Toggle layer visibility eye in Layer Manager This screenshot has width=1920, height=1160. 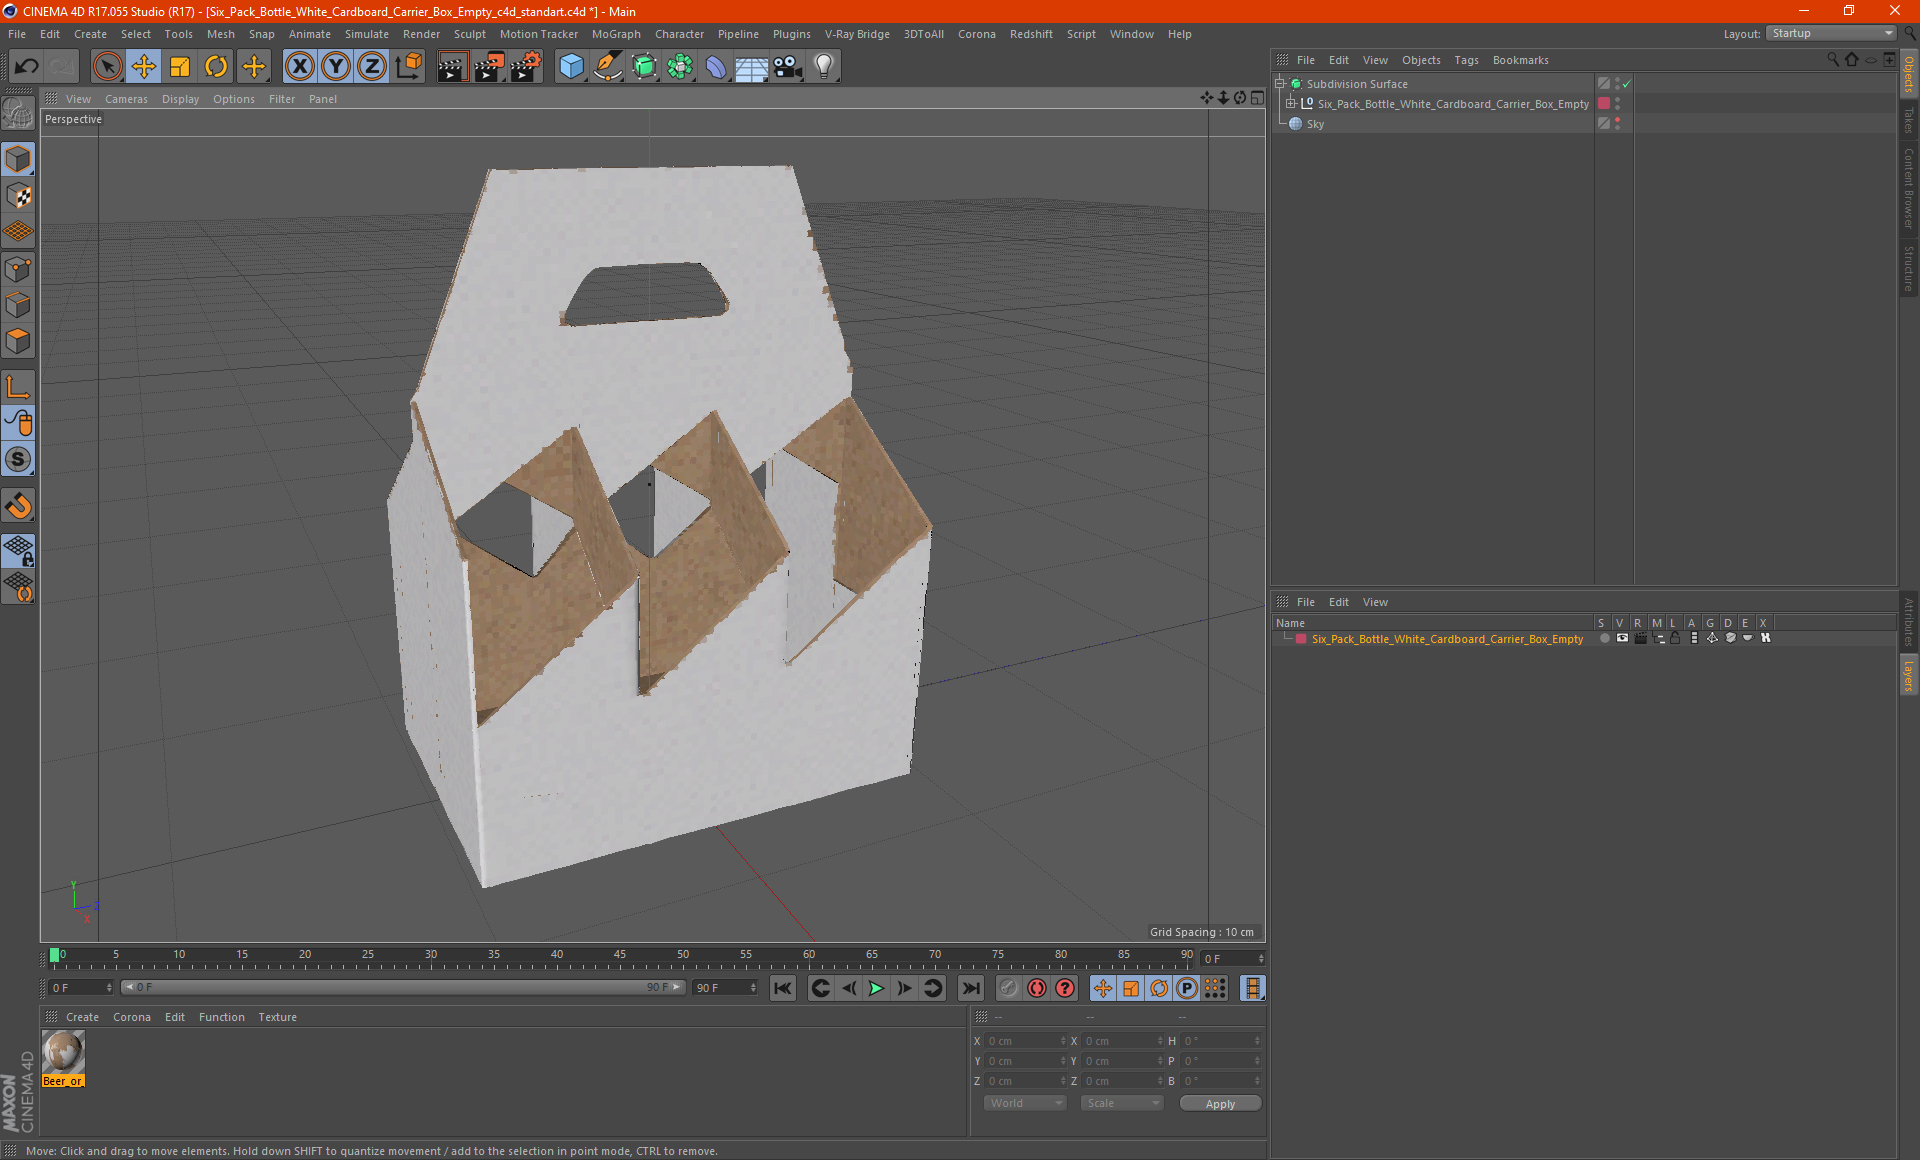[1622, 638]
